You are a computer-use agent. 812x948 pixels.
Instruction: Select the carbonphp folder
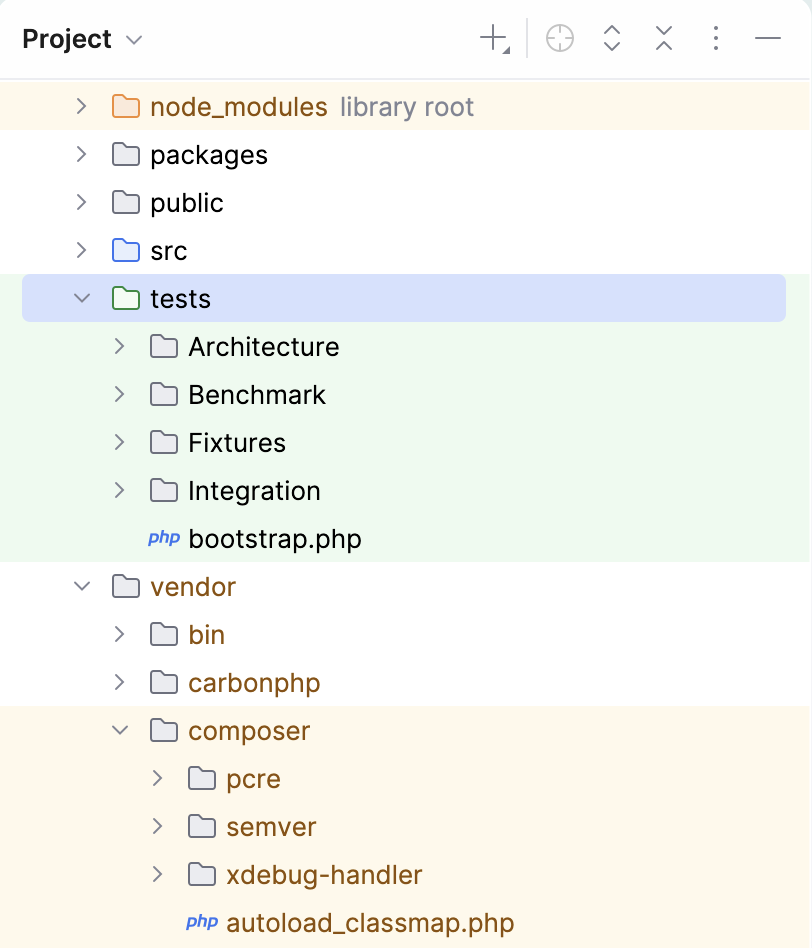click(254, 683)
